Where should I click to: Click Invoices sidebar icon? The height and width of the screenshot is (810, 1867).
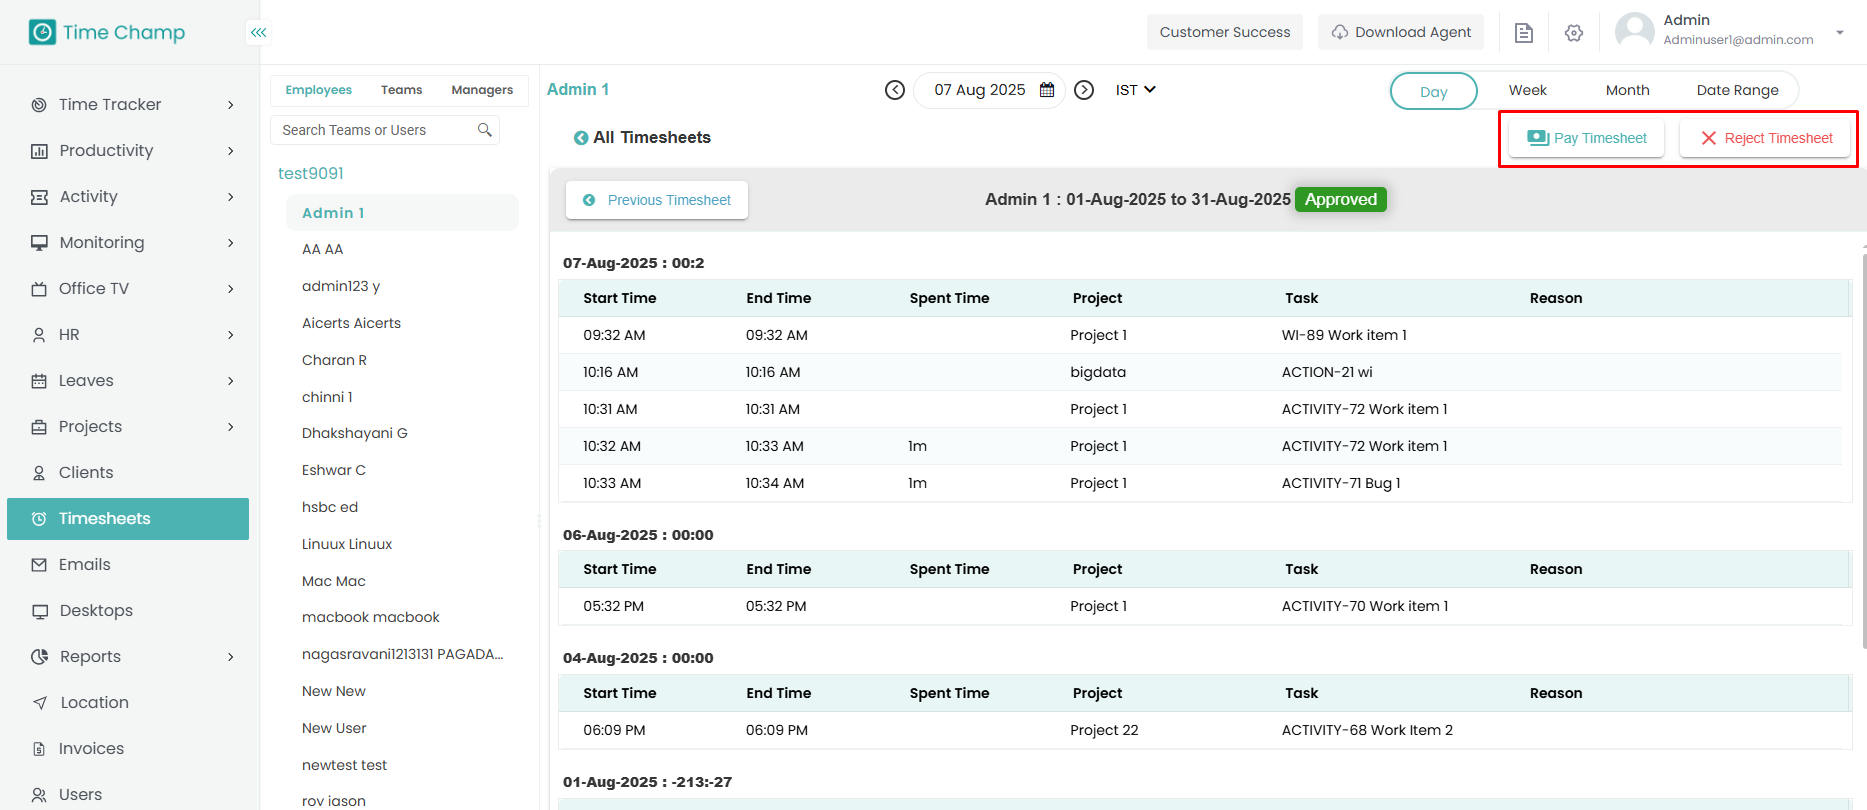(39, 749)
